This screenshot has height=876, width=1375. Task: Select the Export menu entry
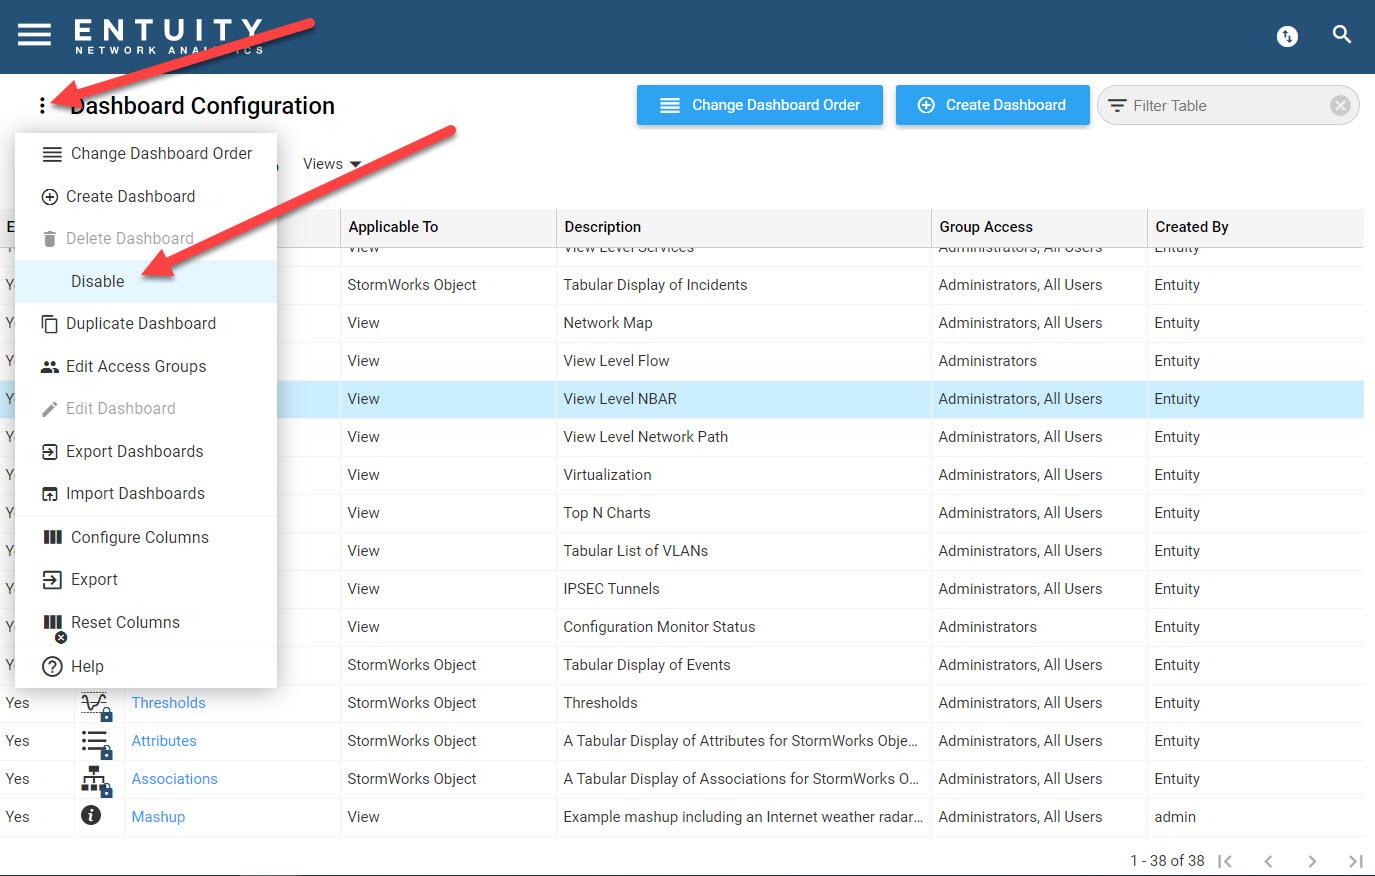(146, 580)
